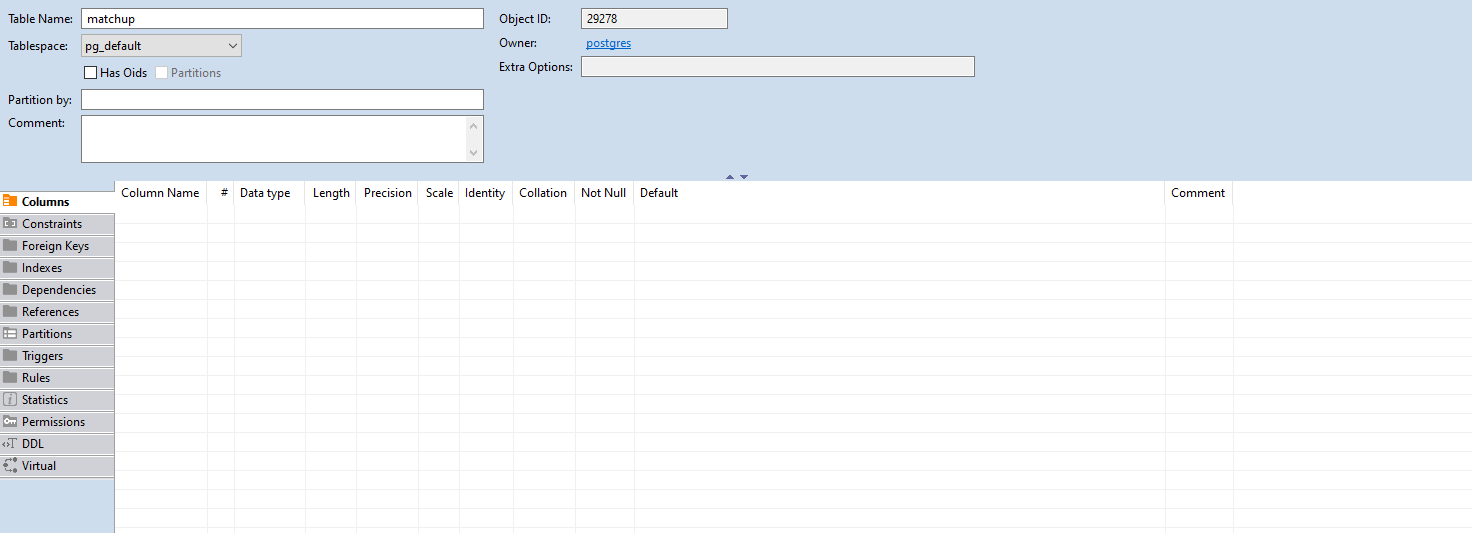Viewport: 1472px width, 533px height.
Task: Switch to the Rules tab
Action: 57,378
